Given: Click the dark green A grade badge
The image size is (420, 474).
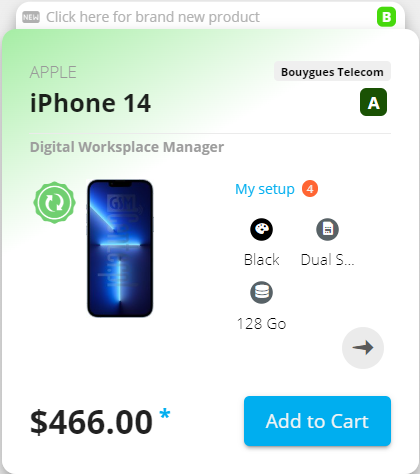Looking at the screenshot, I should [x=373, y=102].
